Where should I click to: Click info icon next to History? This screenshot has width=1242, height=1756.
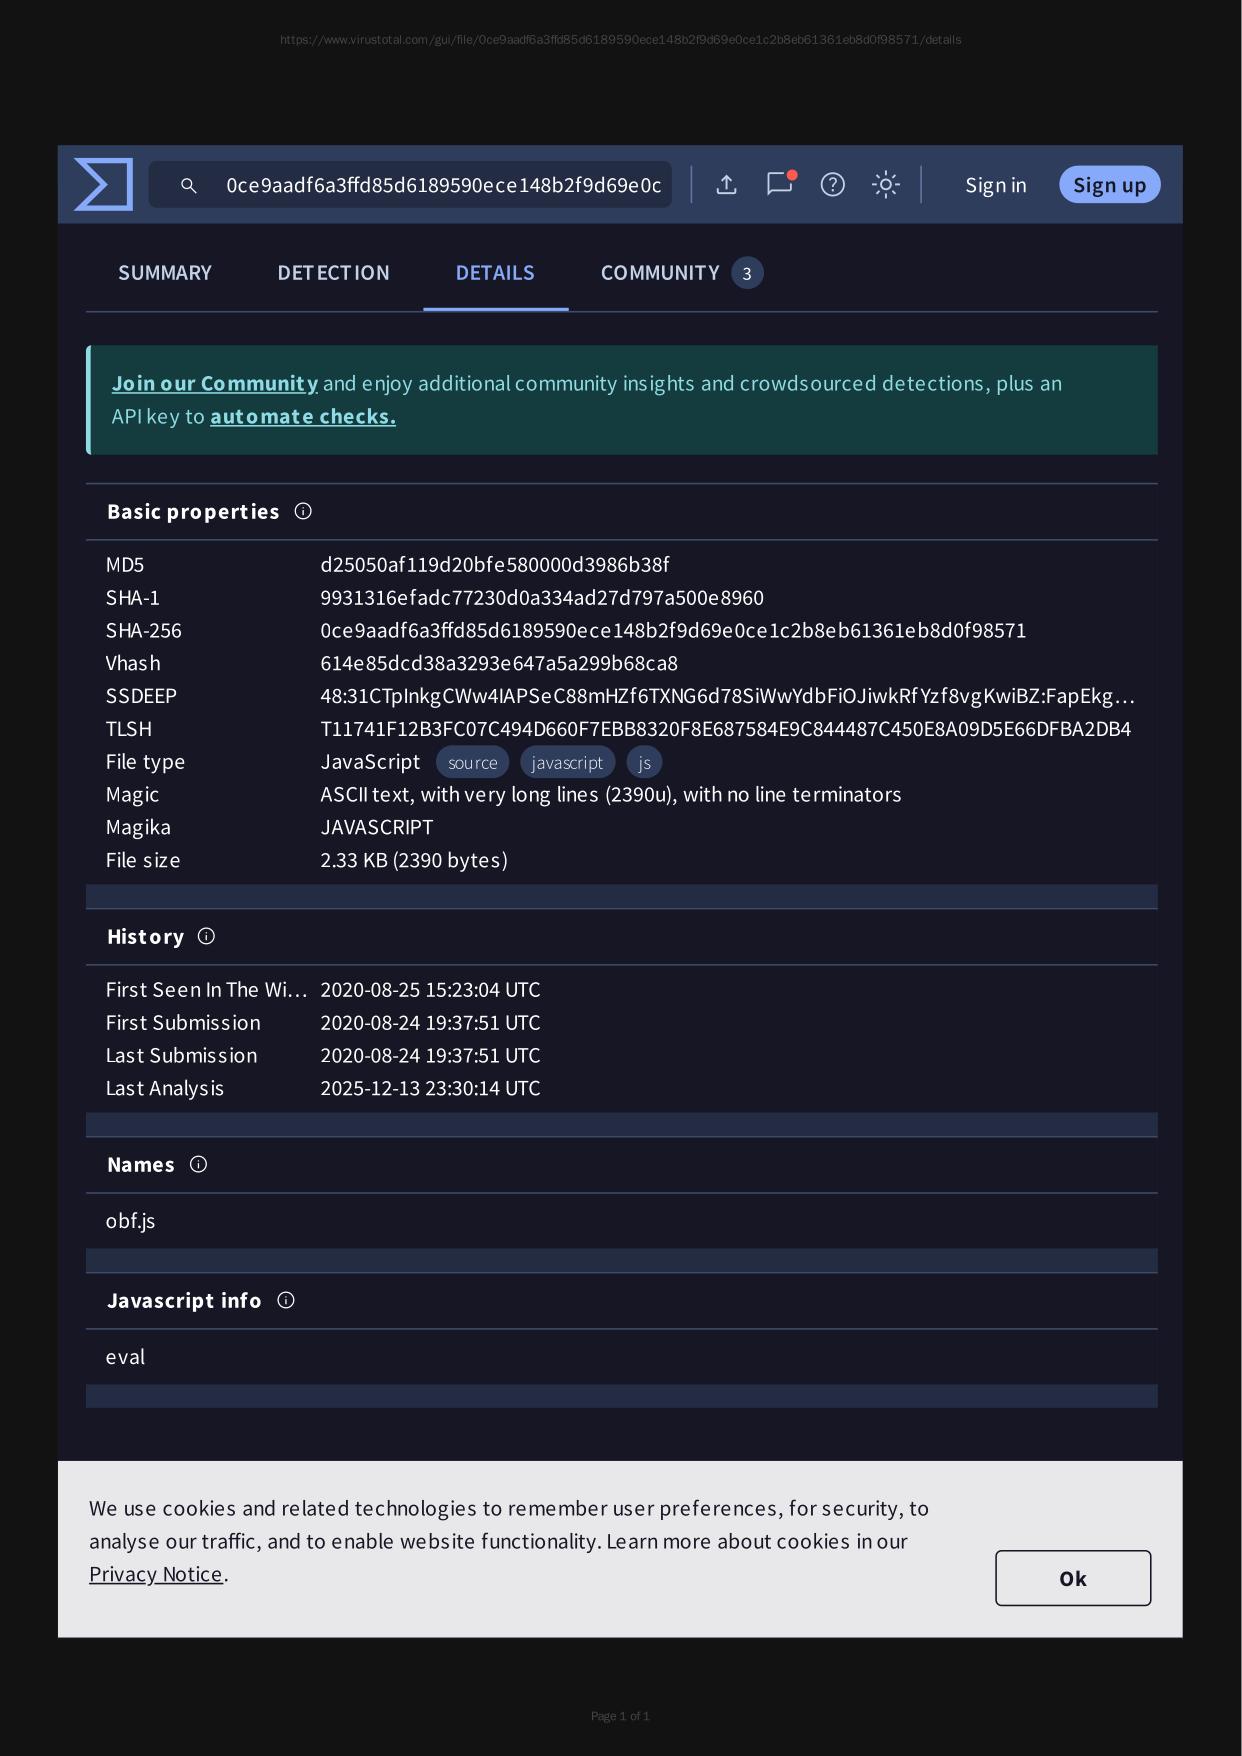tap(206, 937)
